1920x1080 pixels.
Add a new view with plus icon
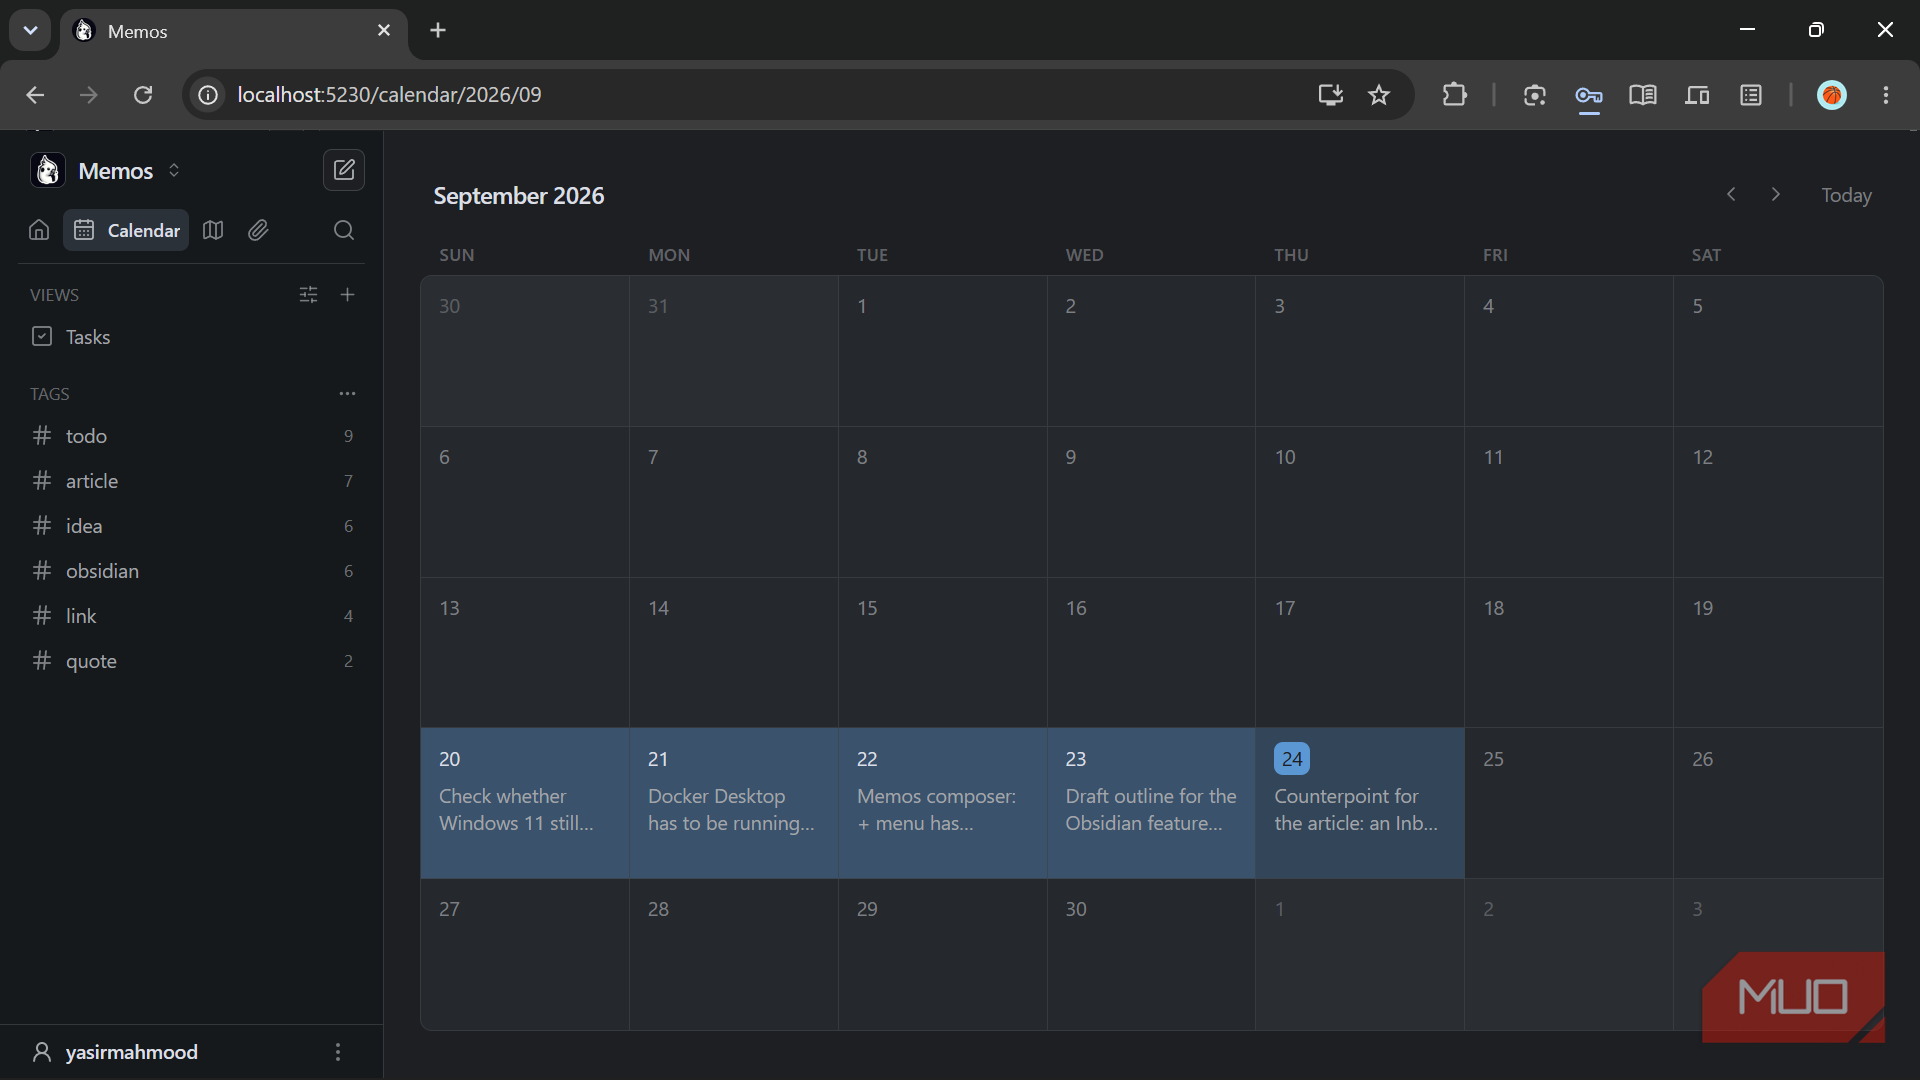pos(348,294)
